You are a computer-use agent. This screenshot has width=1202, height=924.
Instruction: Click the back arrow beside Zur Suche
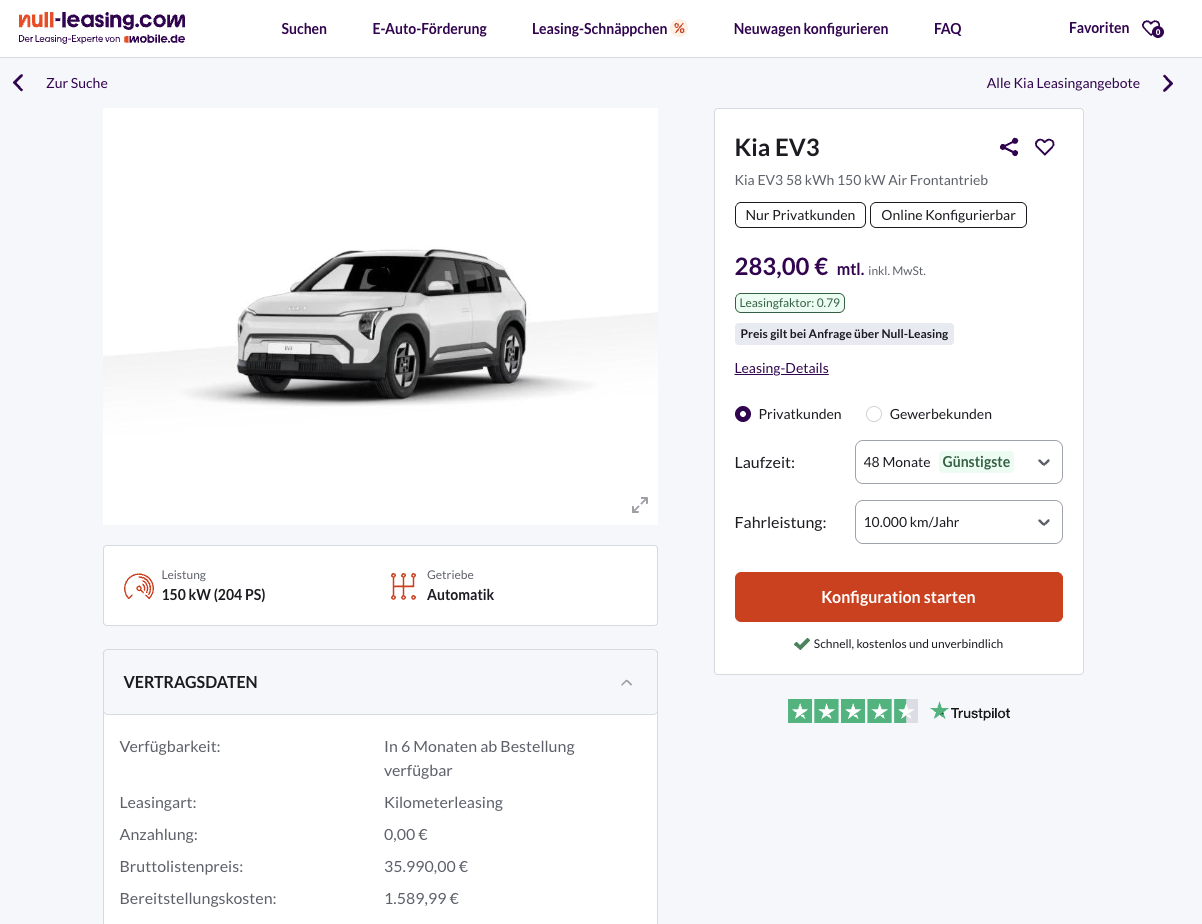point(18,83)
